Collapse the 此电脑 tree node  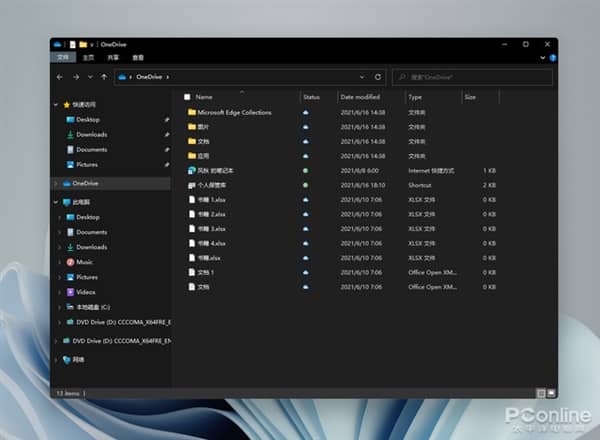coord(57,202)
